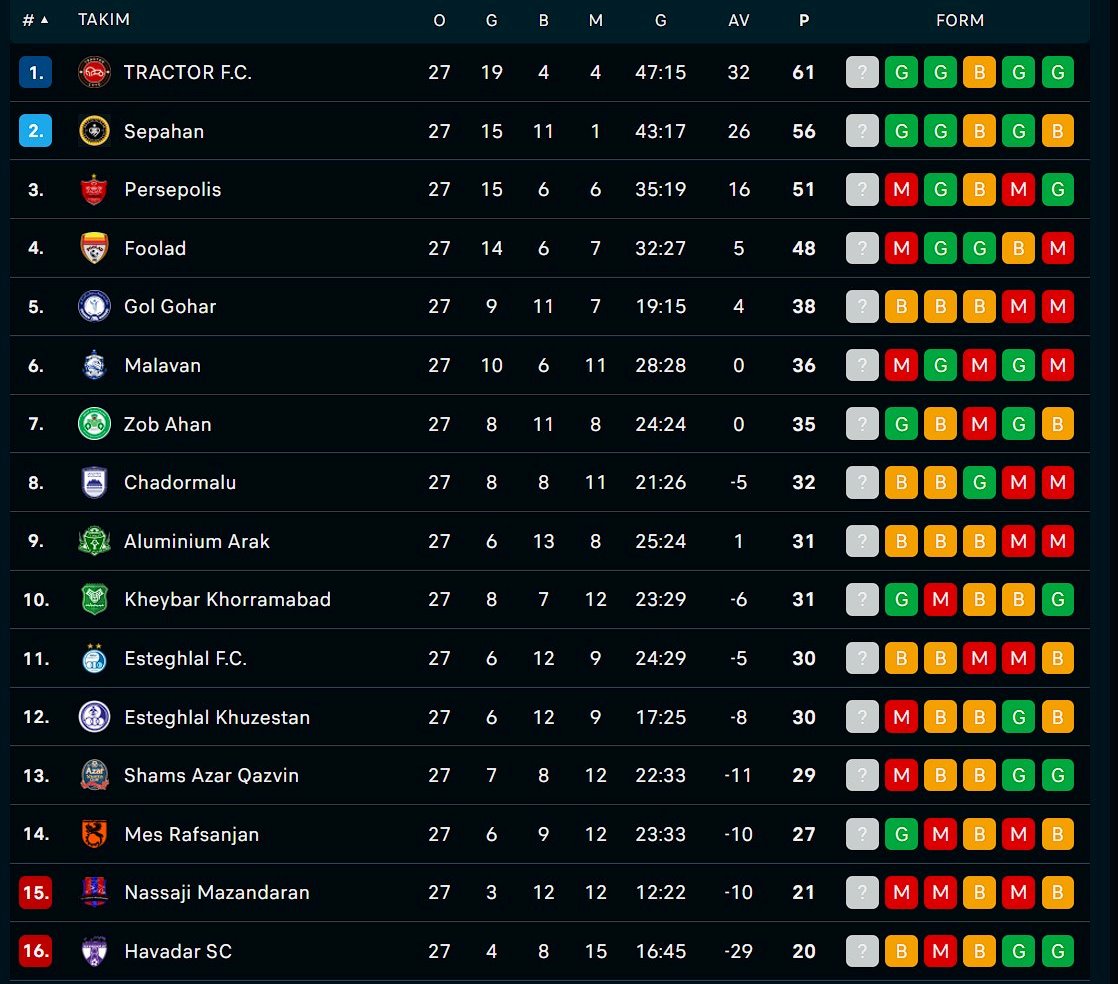Image resolution: width=1118 pixels, height=984 pixels.
Task: Sort standings by AV goal difference header
Action: click(739, 20)
